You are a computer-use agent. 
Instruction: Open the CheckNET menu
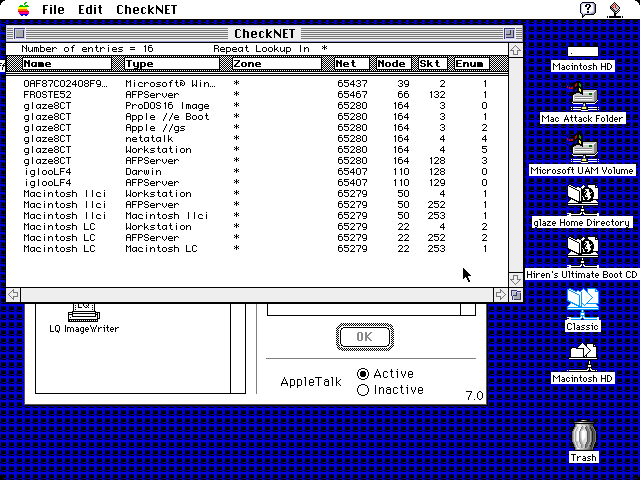tap(147, 9)
